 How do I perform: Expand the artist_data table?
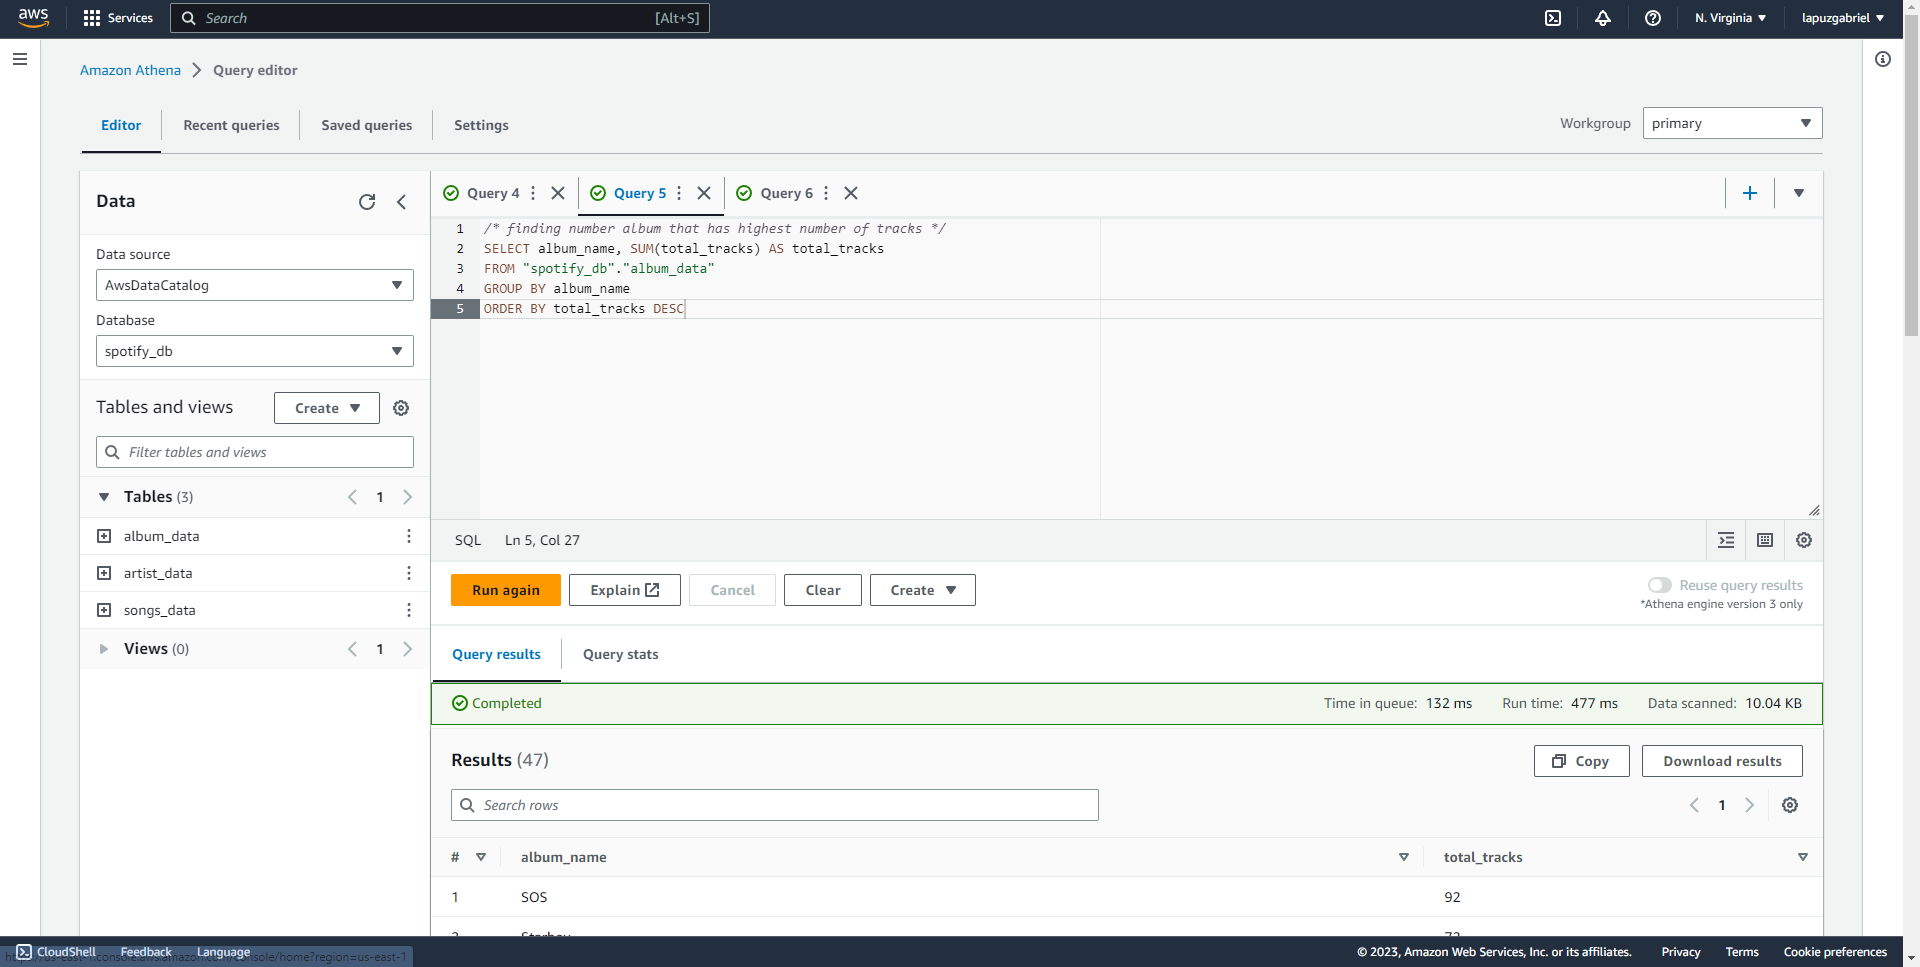coord(104,573)
